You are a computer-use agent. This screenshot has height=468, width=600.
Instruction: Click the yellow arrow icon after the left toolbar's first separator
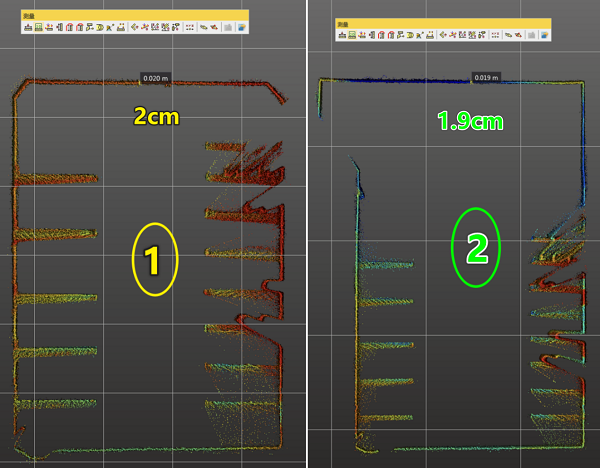click(x=135, y=28)
